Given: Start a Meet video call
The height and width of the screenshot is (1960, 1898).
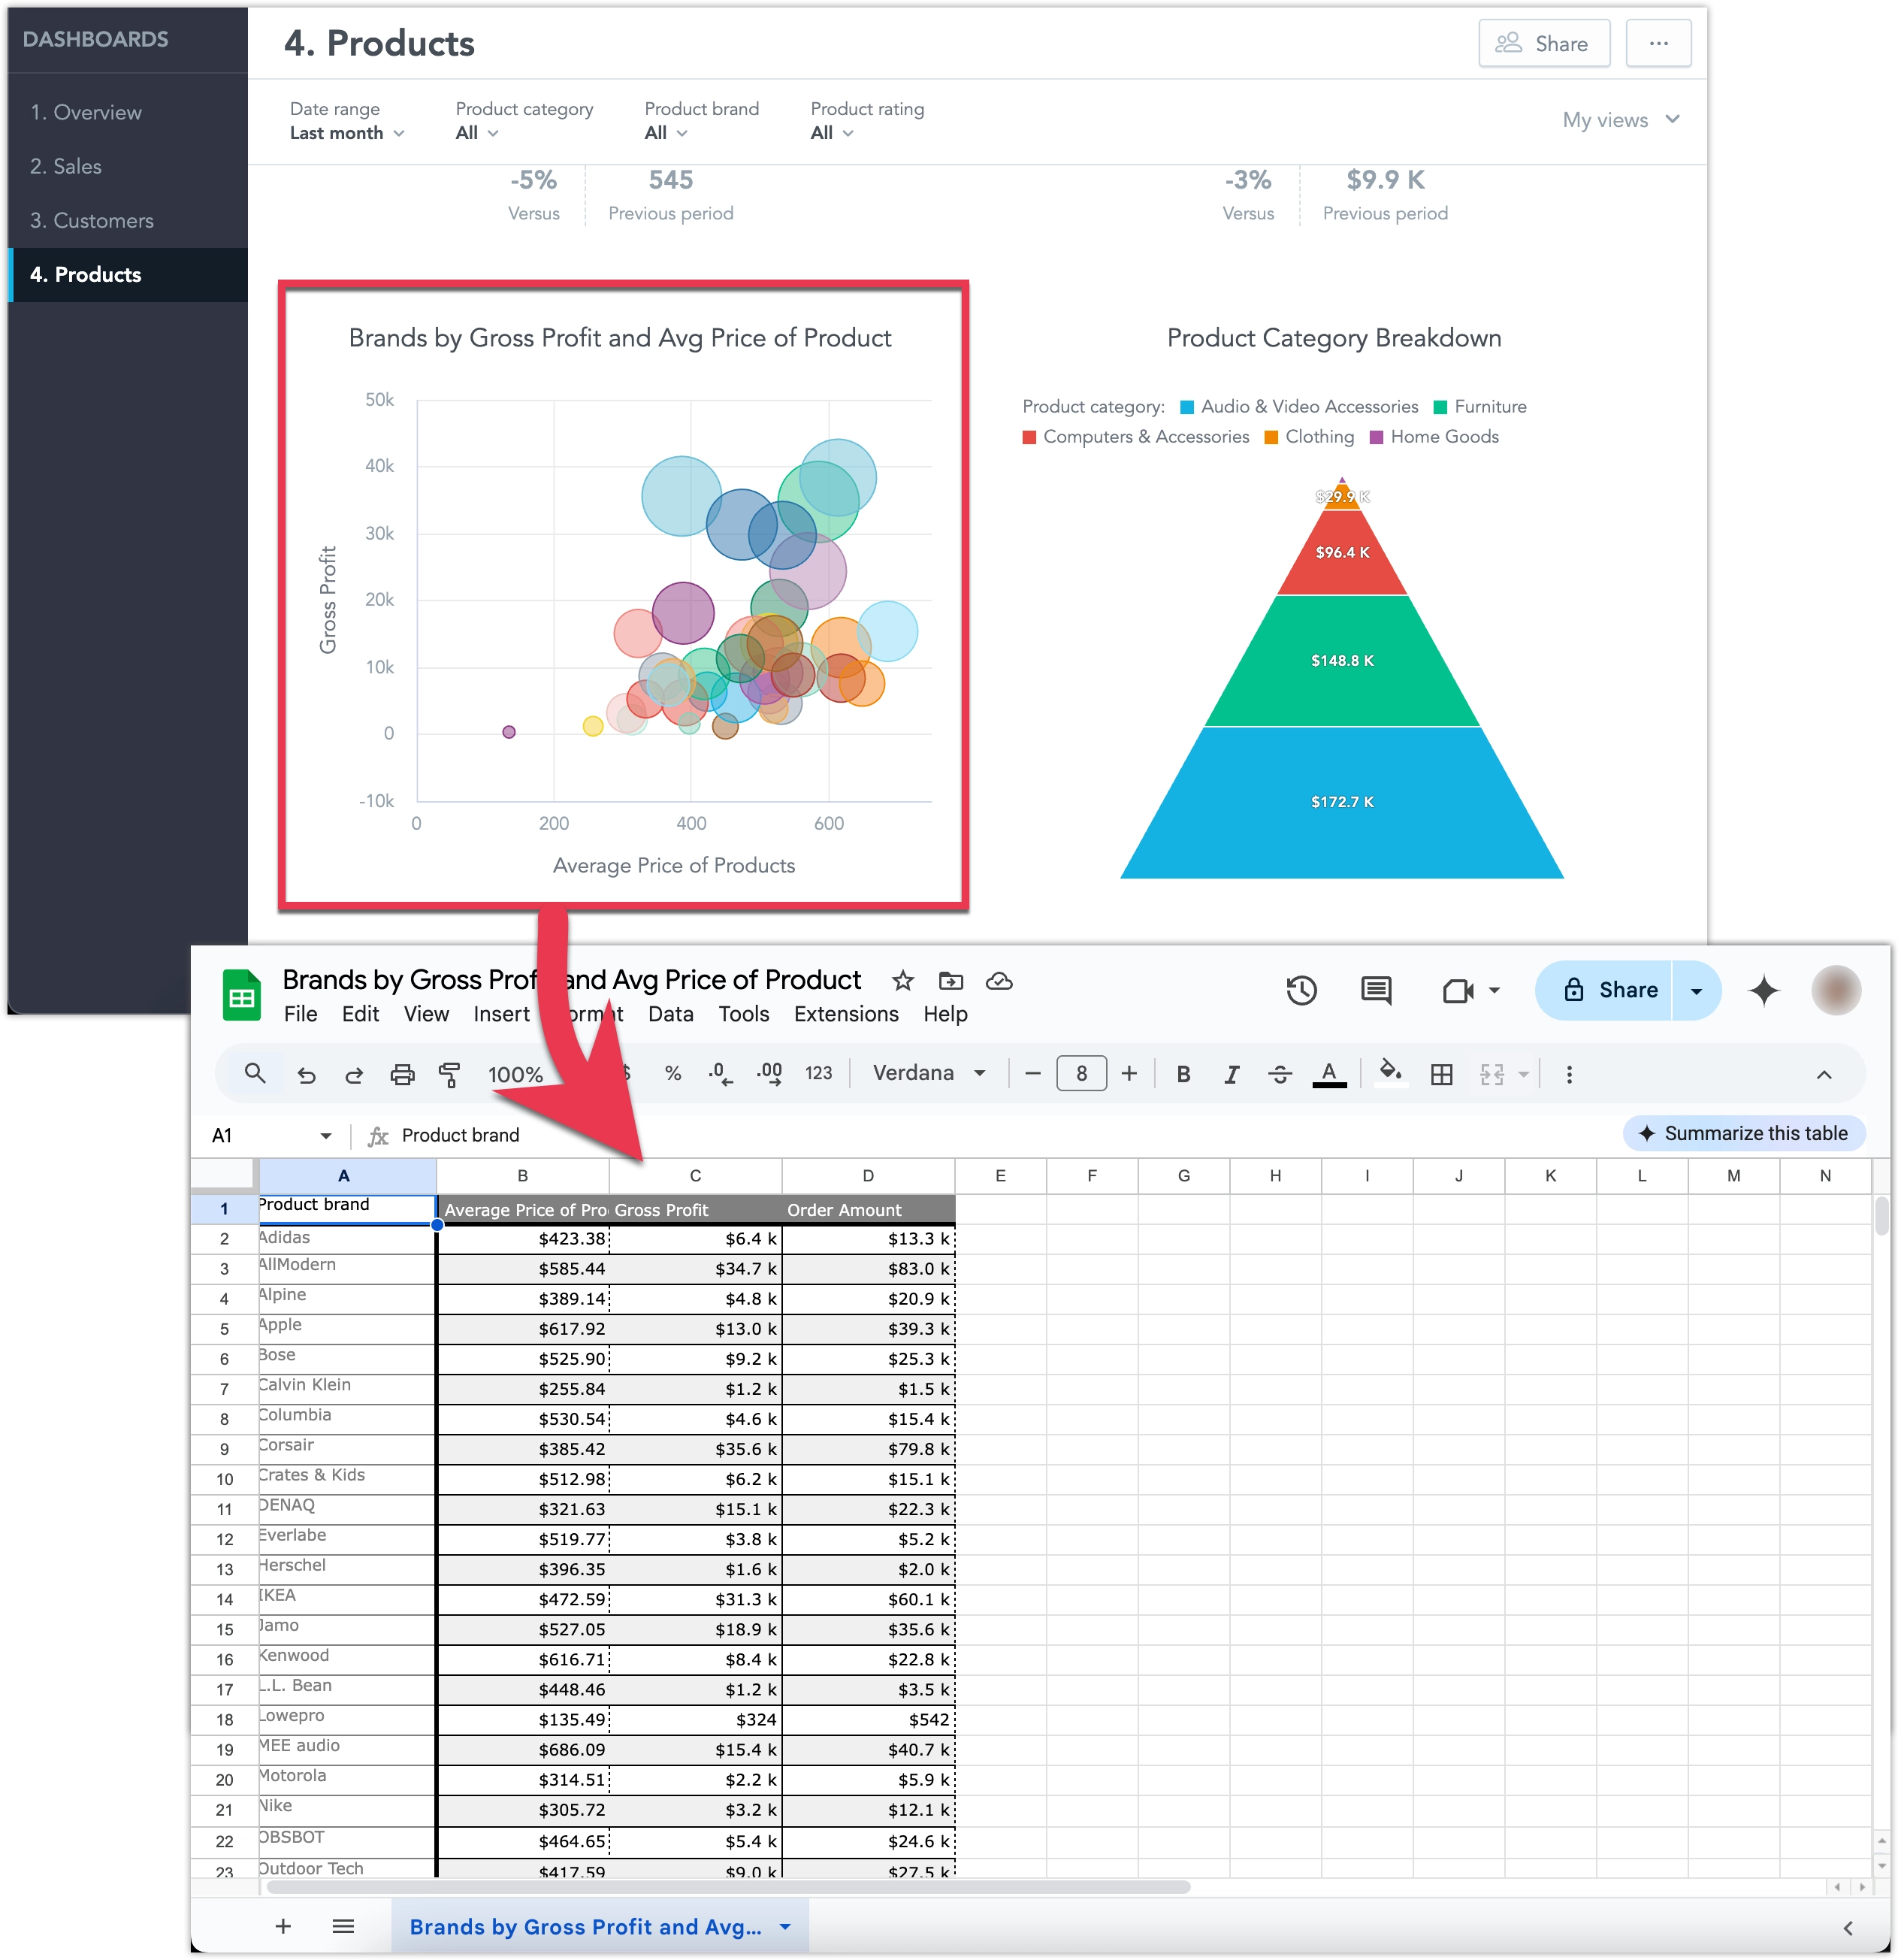Looking at the screenshot, I should pos(1459,991).
